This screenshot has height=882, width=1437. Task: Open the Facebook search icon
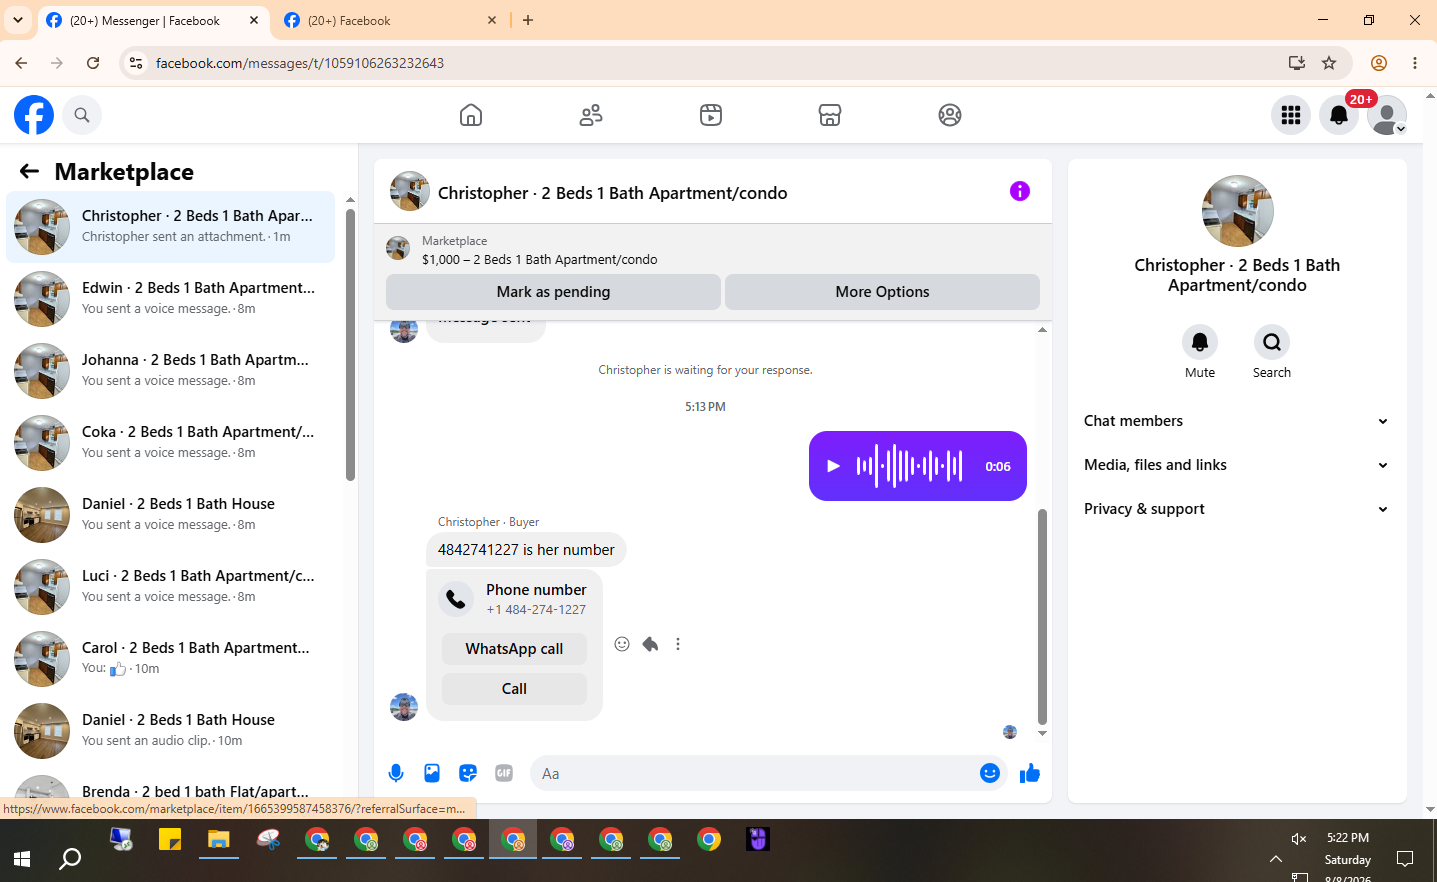point(82,115)
